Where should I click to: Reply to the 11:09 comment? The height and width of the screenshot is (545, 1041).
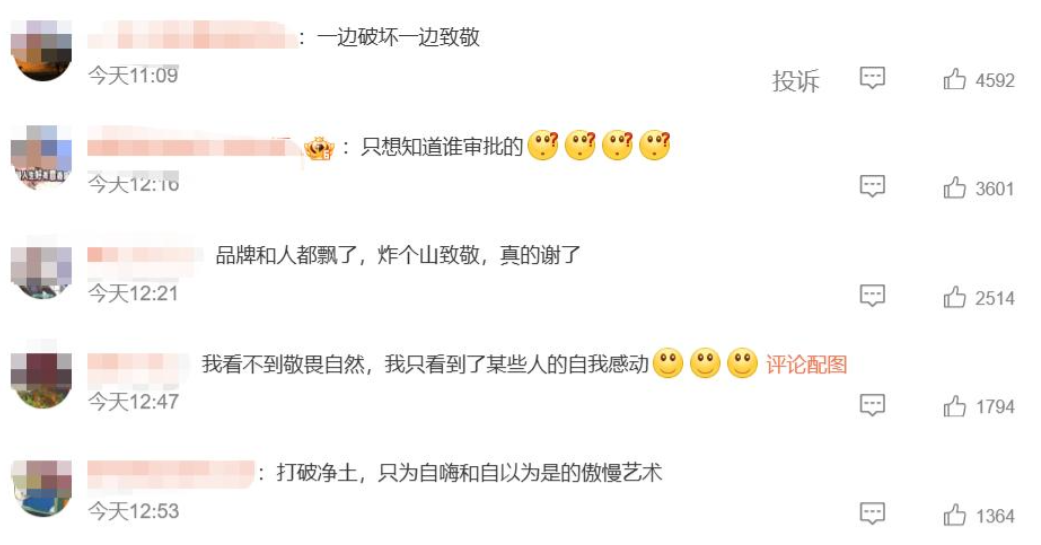pos(872,78)
